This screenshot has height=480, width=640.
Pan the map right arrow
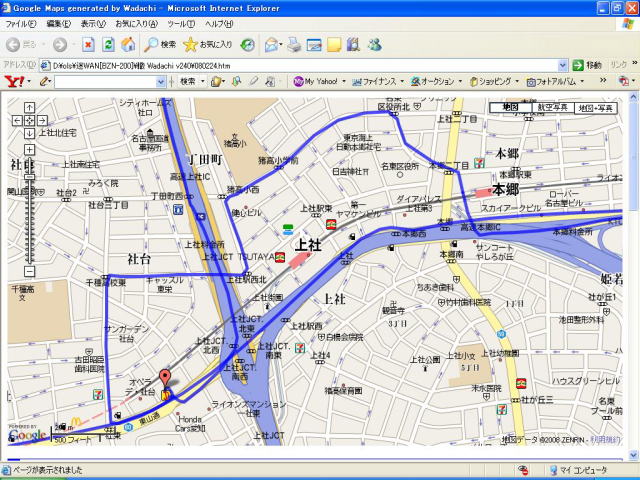point(42,120)
